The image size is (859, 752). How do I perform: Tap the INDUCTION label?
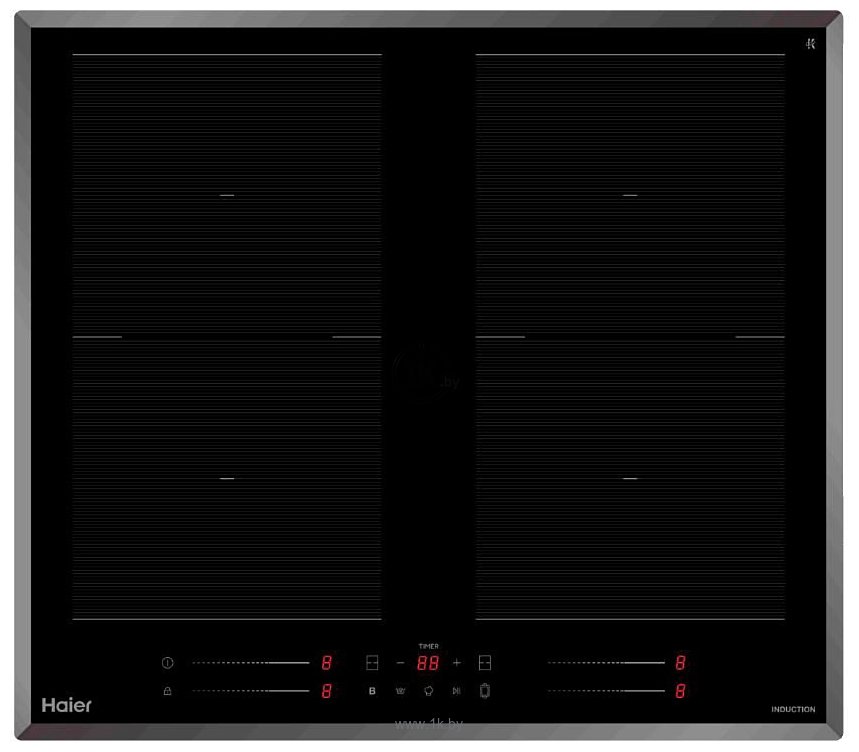[x=793, y=709]
